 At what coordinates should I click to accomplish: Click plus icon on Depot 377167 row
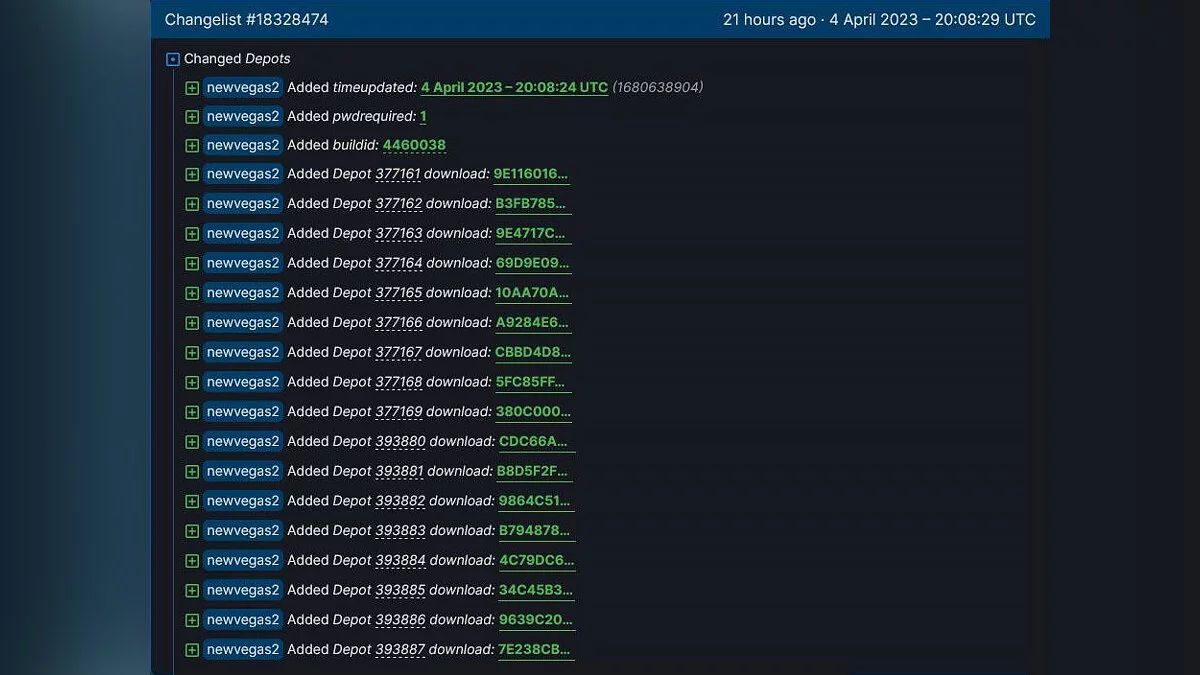pyautogui.click(x=192, y=353)
